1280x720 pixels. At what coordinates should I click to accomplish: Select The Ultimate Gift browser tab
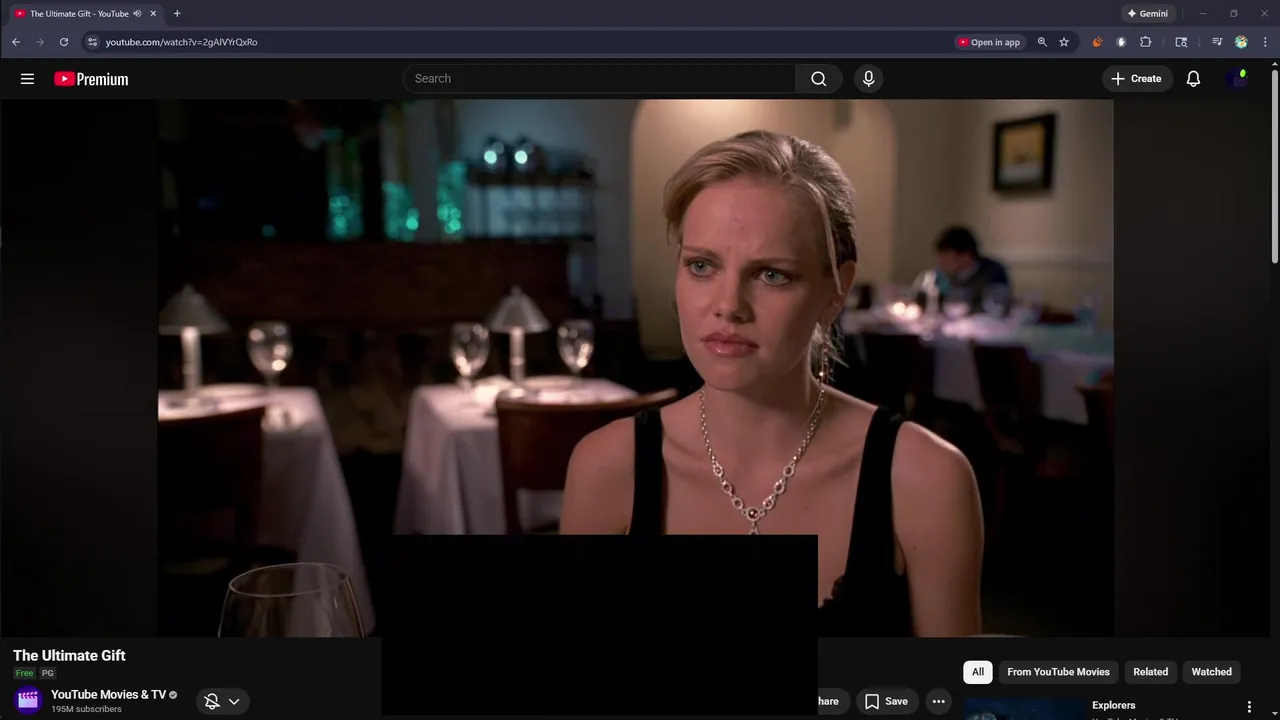point(85,14)
